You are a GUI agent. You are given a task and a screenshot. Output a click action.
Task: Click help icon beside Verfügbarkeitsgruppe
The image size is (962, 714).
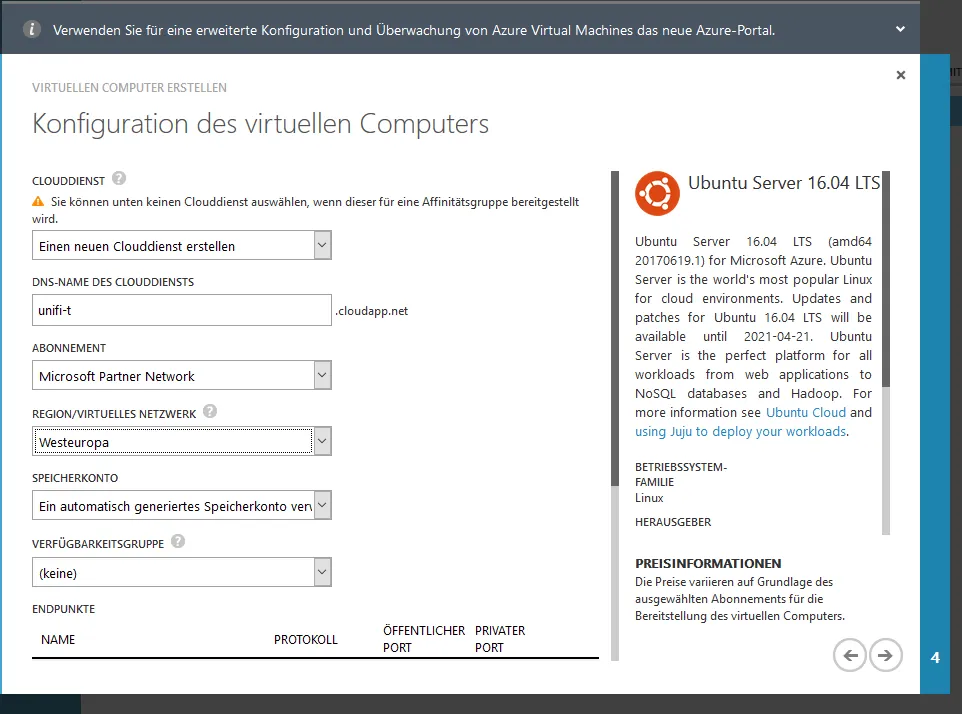tap(178, 542)
